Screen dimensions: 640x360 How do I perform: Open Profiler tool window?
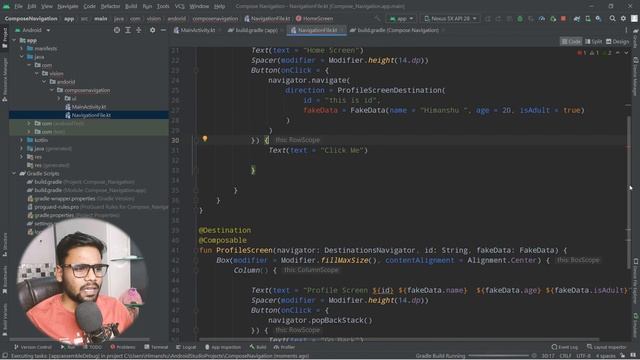(284, 347)
